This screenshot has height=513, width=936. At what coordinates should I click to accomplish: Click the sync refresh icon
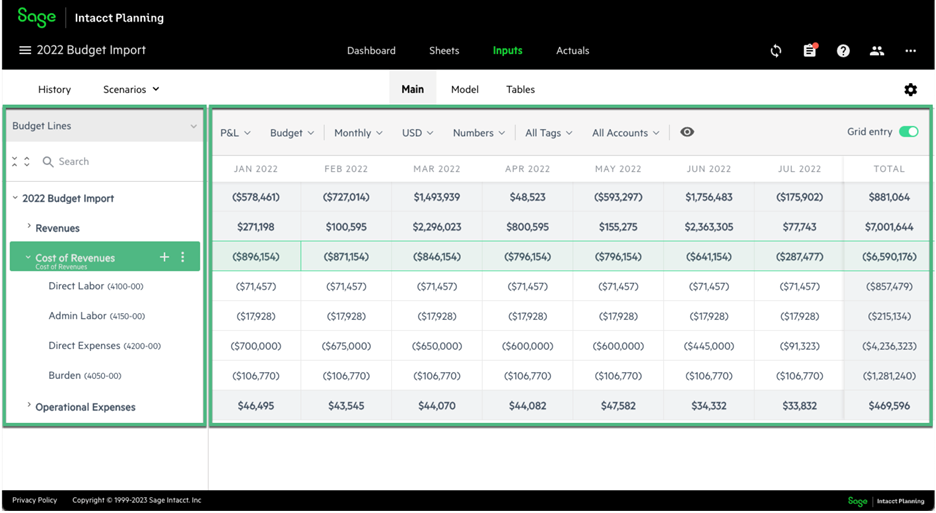point(775,51)
